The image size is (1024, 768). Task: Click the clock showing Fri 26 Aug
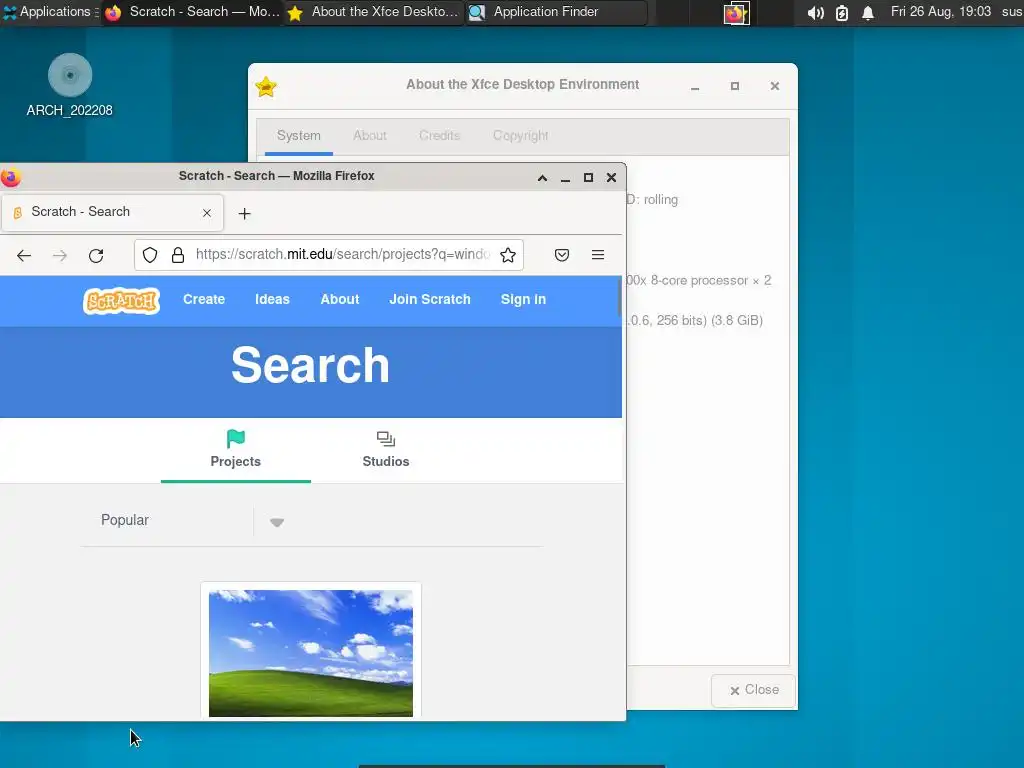click(940, 12)
